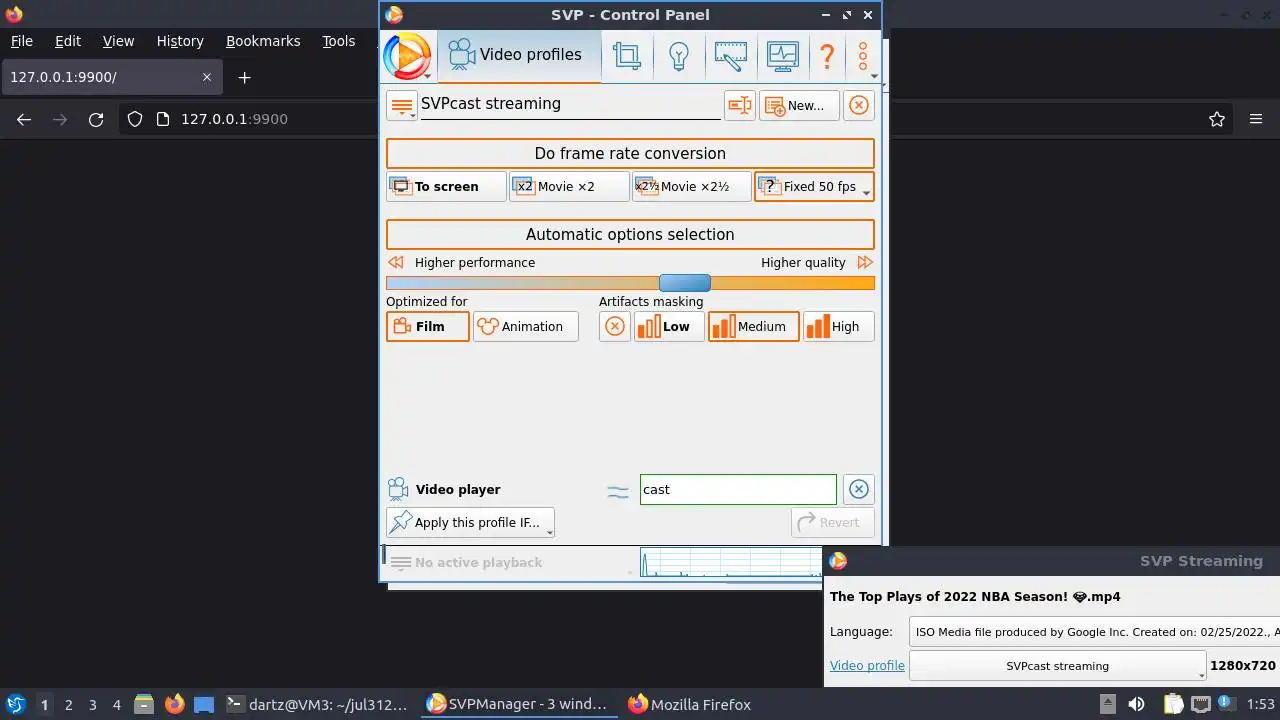Open the performance monitor tab icon
The image size is (1280, 720).
tap(782, 55)
